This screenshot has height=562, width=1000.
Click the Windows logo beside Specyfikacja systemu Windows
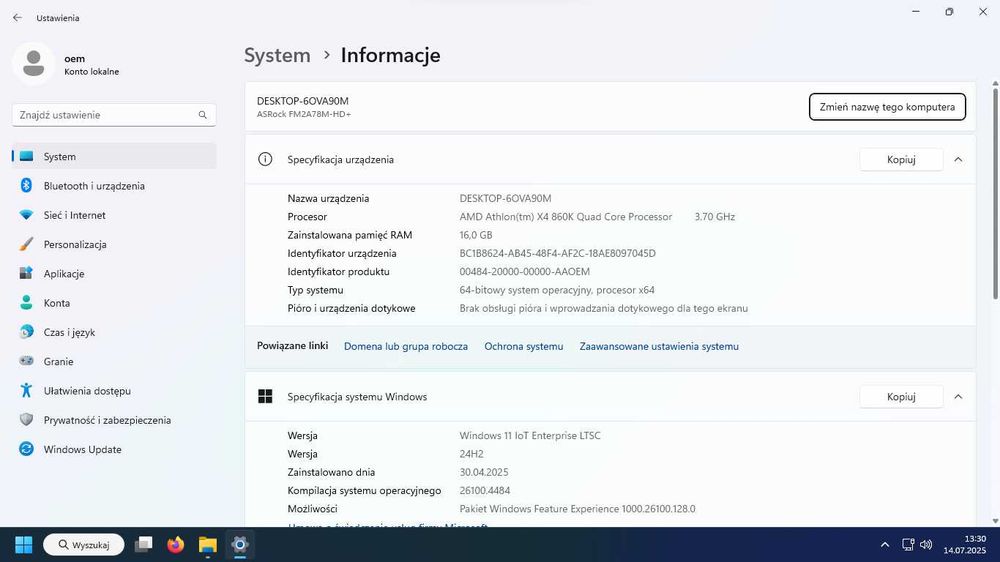pyautogui.click(x=265, y=397)
